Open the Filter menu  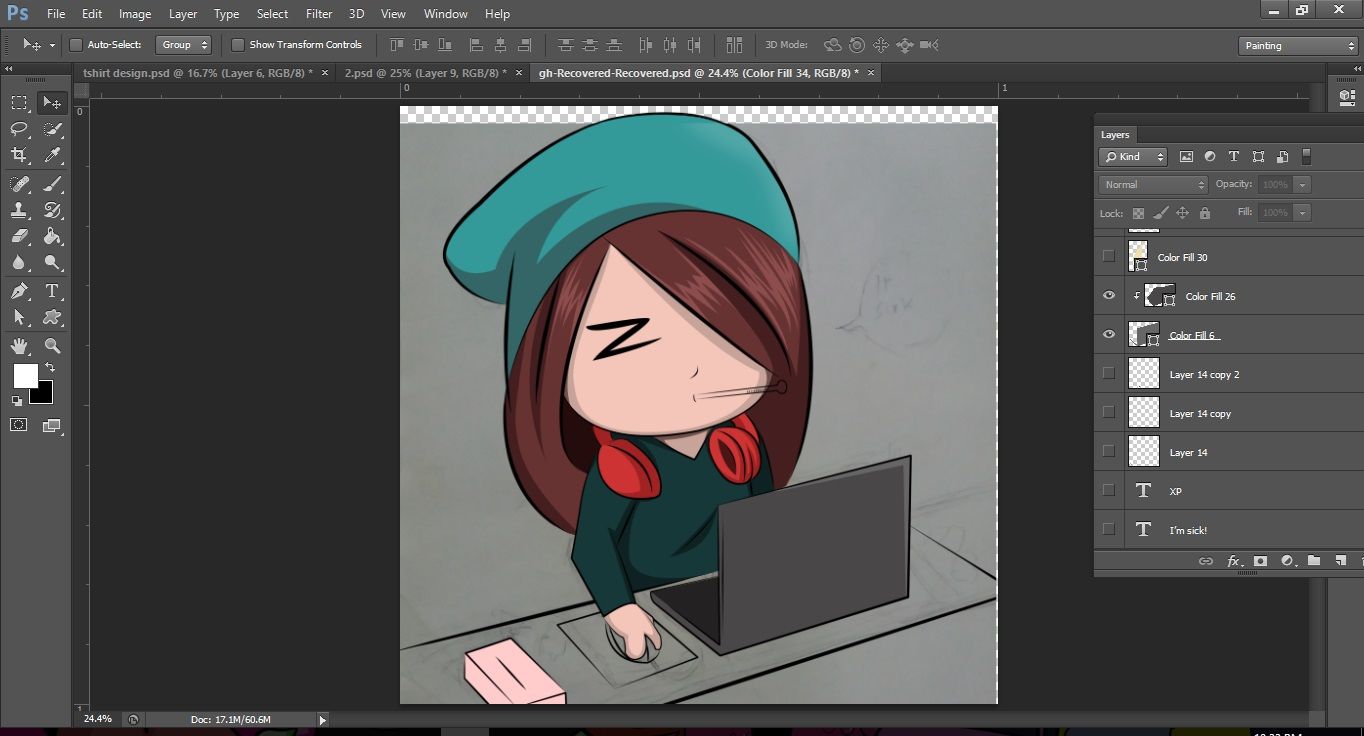pyautogui.click(x=319, y=14)
